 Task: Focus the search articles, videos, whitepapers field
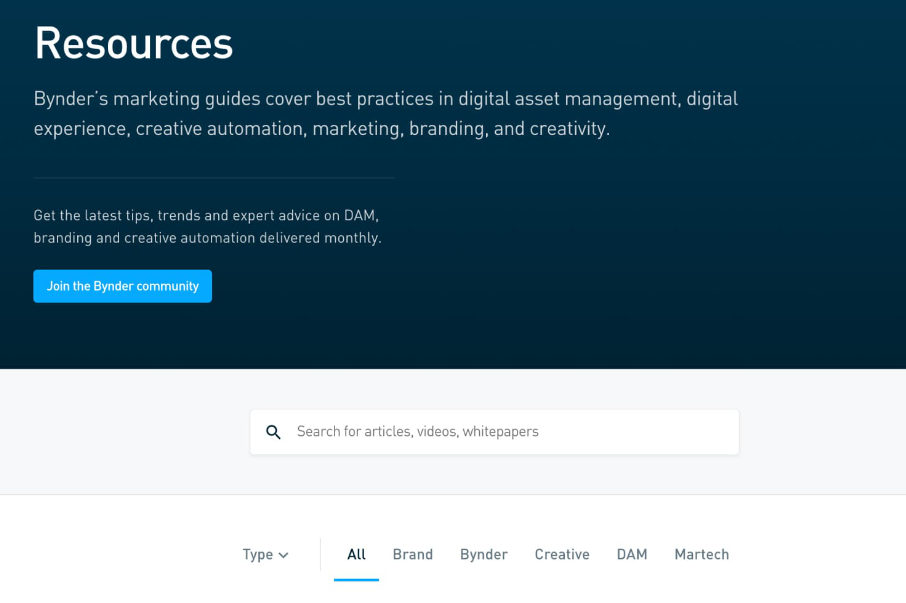click(494, 432)
